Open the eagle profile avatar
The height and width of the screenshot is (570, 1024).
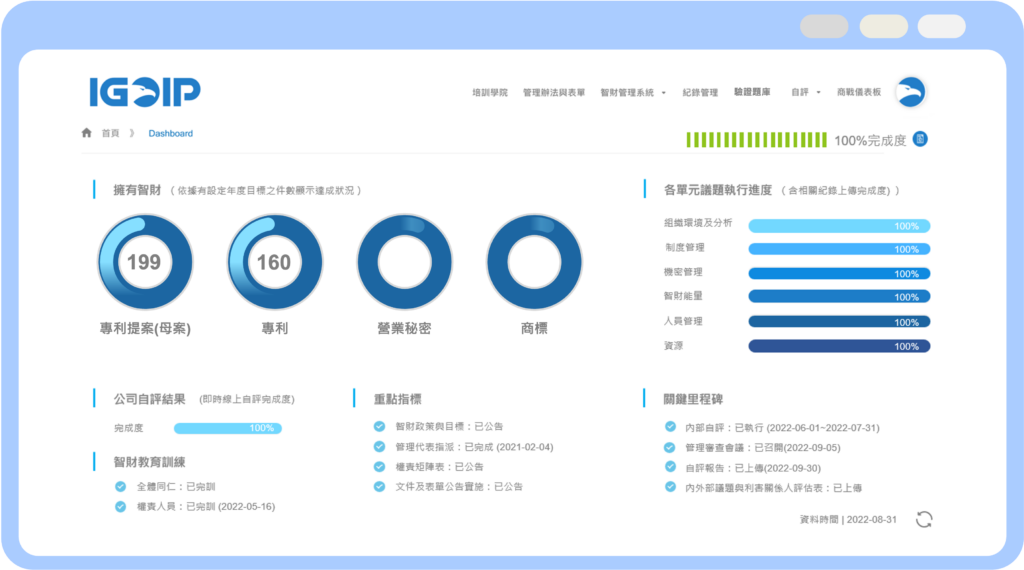coord(910,92)
